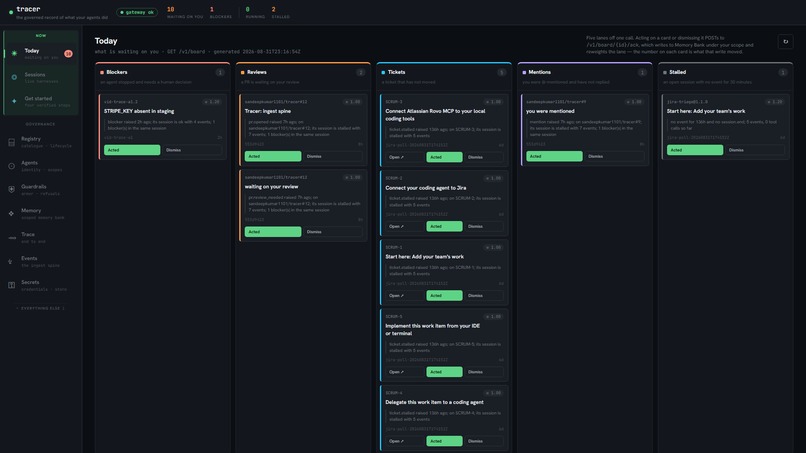Image resolution: width=806 pixels, height=453 pixels.
Task: Click the blockers counter in top bar
Action: tap(221, 13)
